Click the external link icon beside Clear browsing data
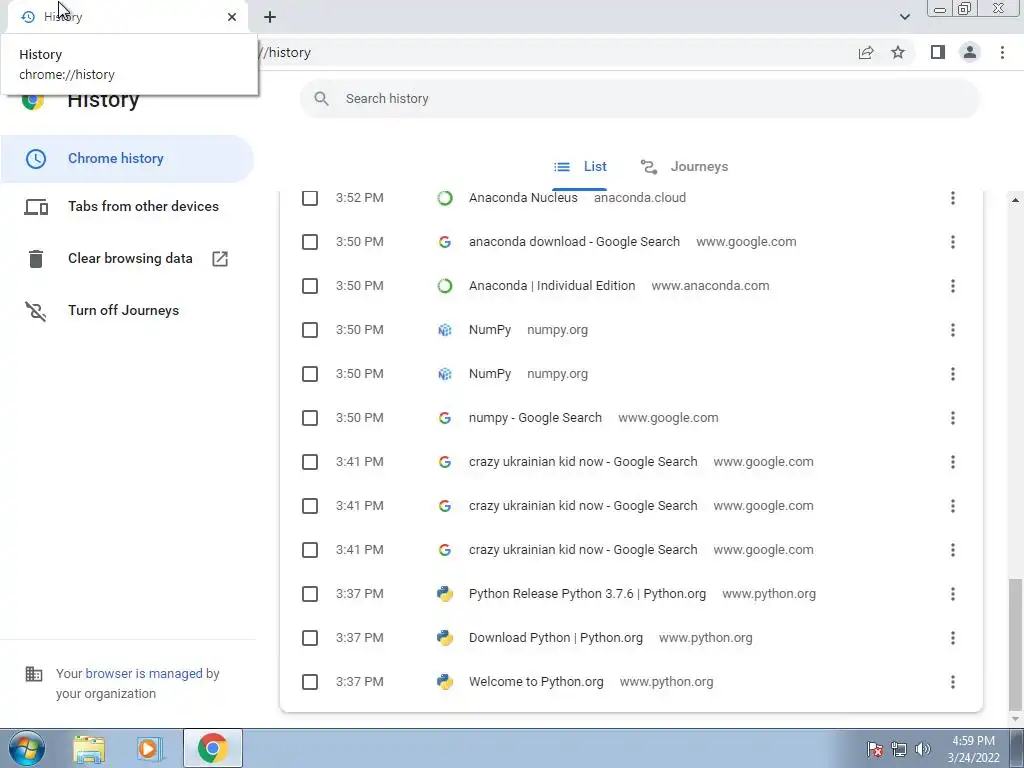 pyautogui.click(x=220, y=259)
